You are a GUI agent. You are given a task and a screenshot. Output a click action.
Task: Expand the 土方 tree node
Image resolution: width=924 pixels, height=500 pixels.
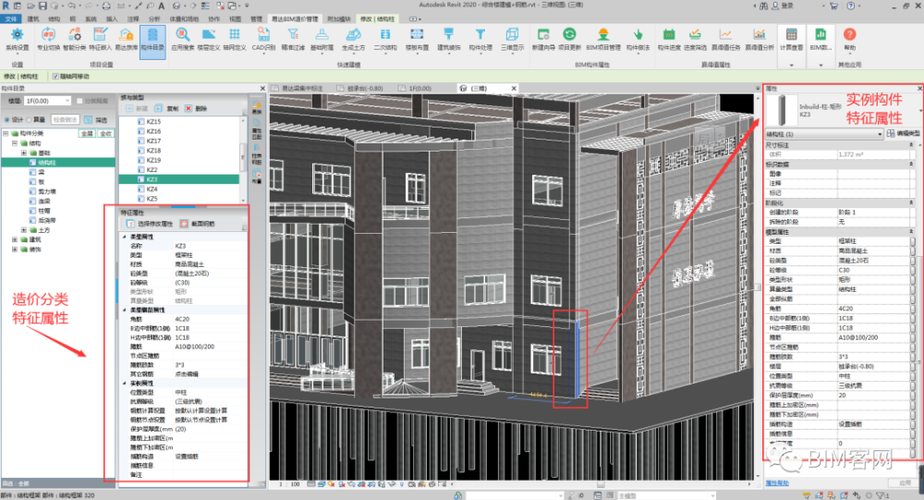24,229
